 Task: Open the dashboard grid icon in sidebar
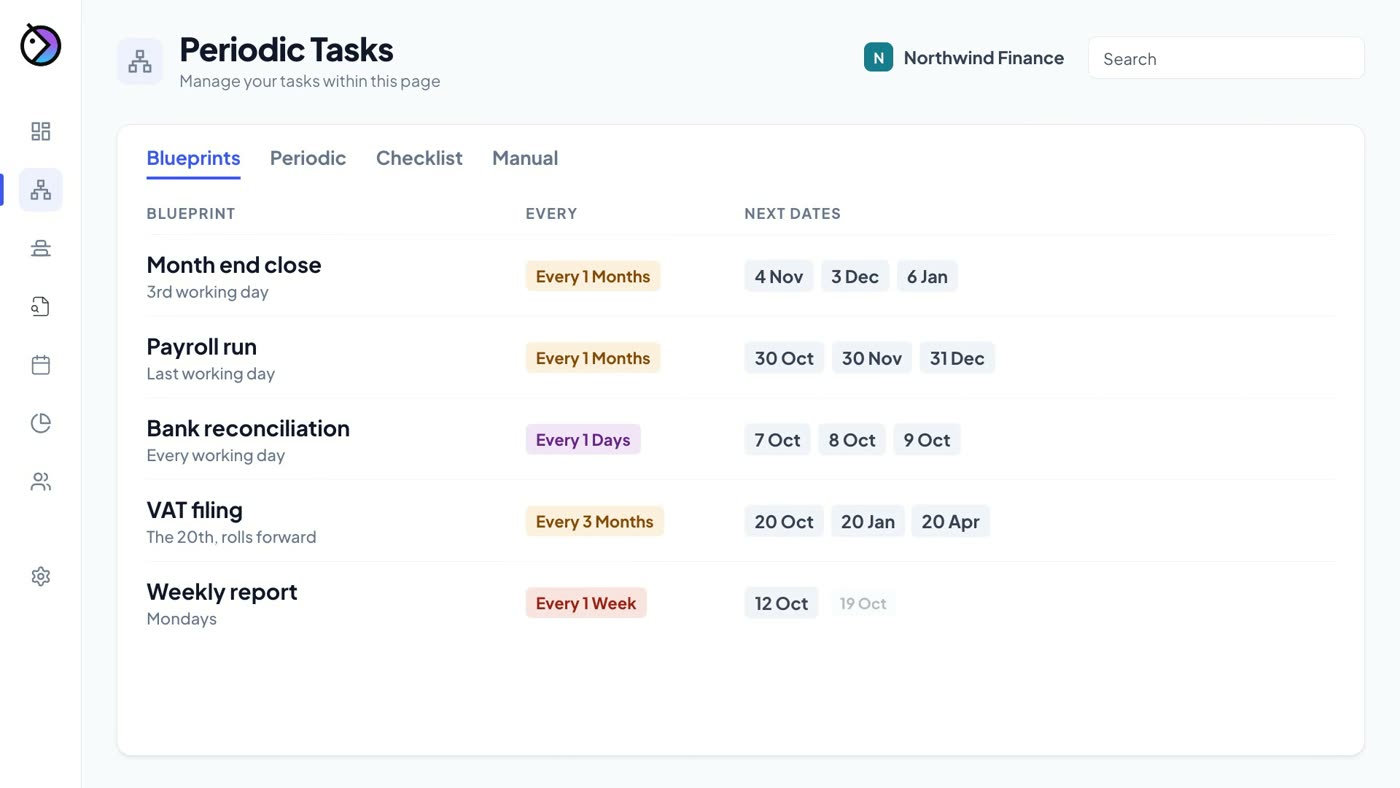coord(41,132)
